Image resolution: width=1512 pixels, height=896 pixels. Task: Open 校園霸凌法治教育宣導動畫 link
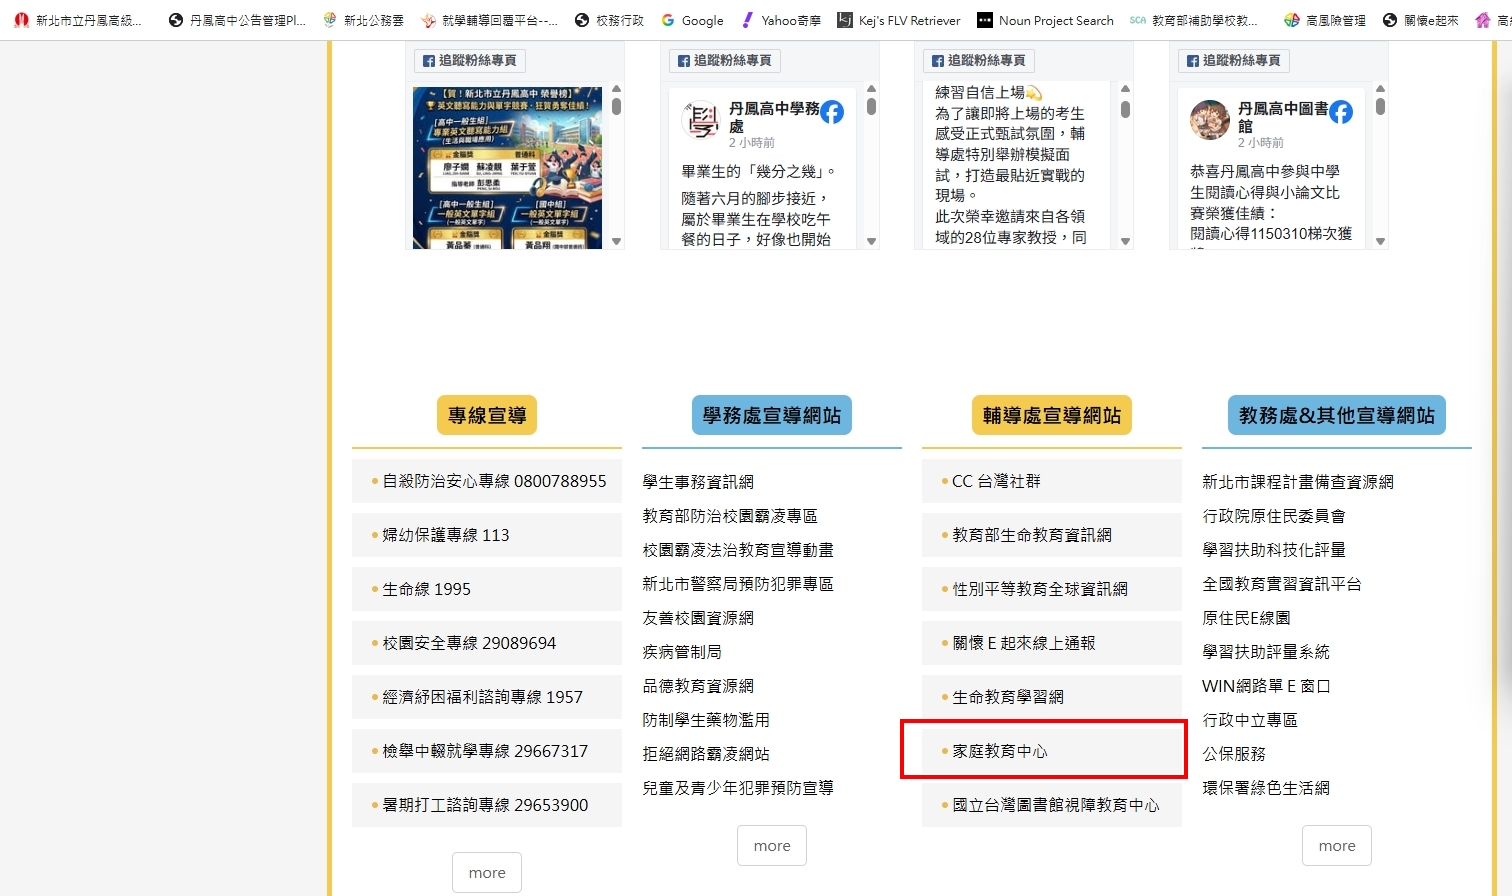click(738, 550)
